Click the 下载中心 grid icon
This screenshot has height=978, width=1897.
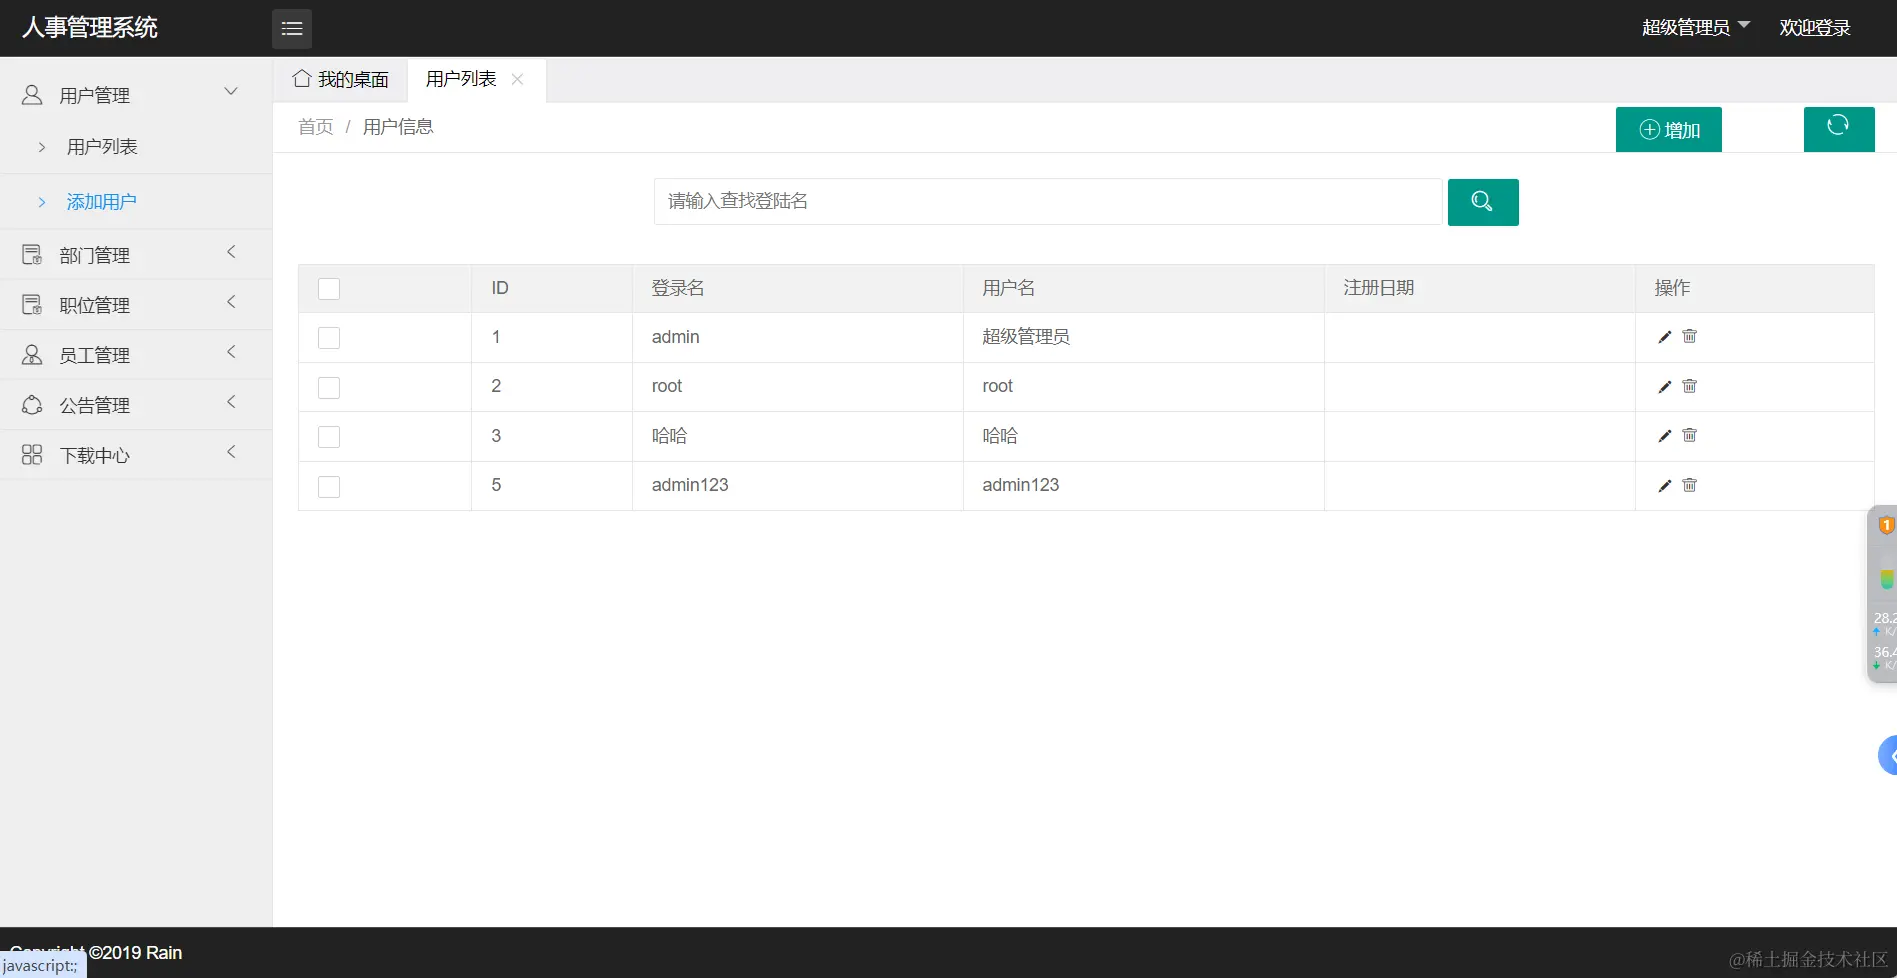pyautogui.click(x=32, y=455)
